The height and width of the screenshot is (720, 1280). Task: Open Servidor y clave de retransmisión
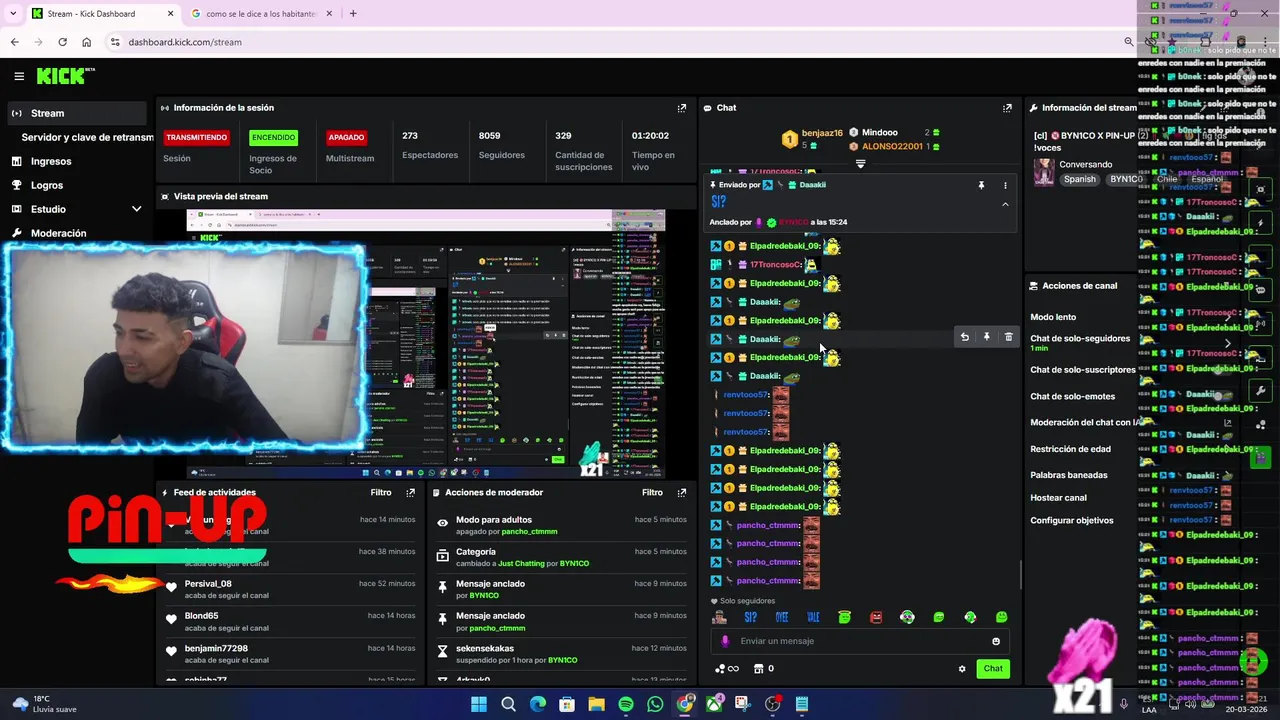87,137
